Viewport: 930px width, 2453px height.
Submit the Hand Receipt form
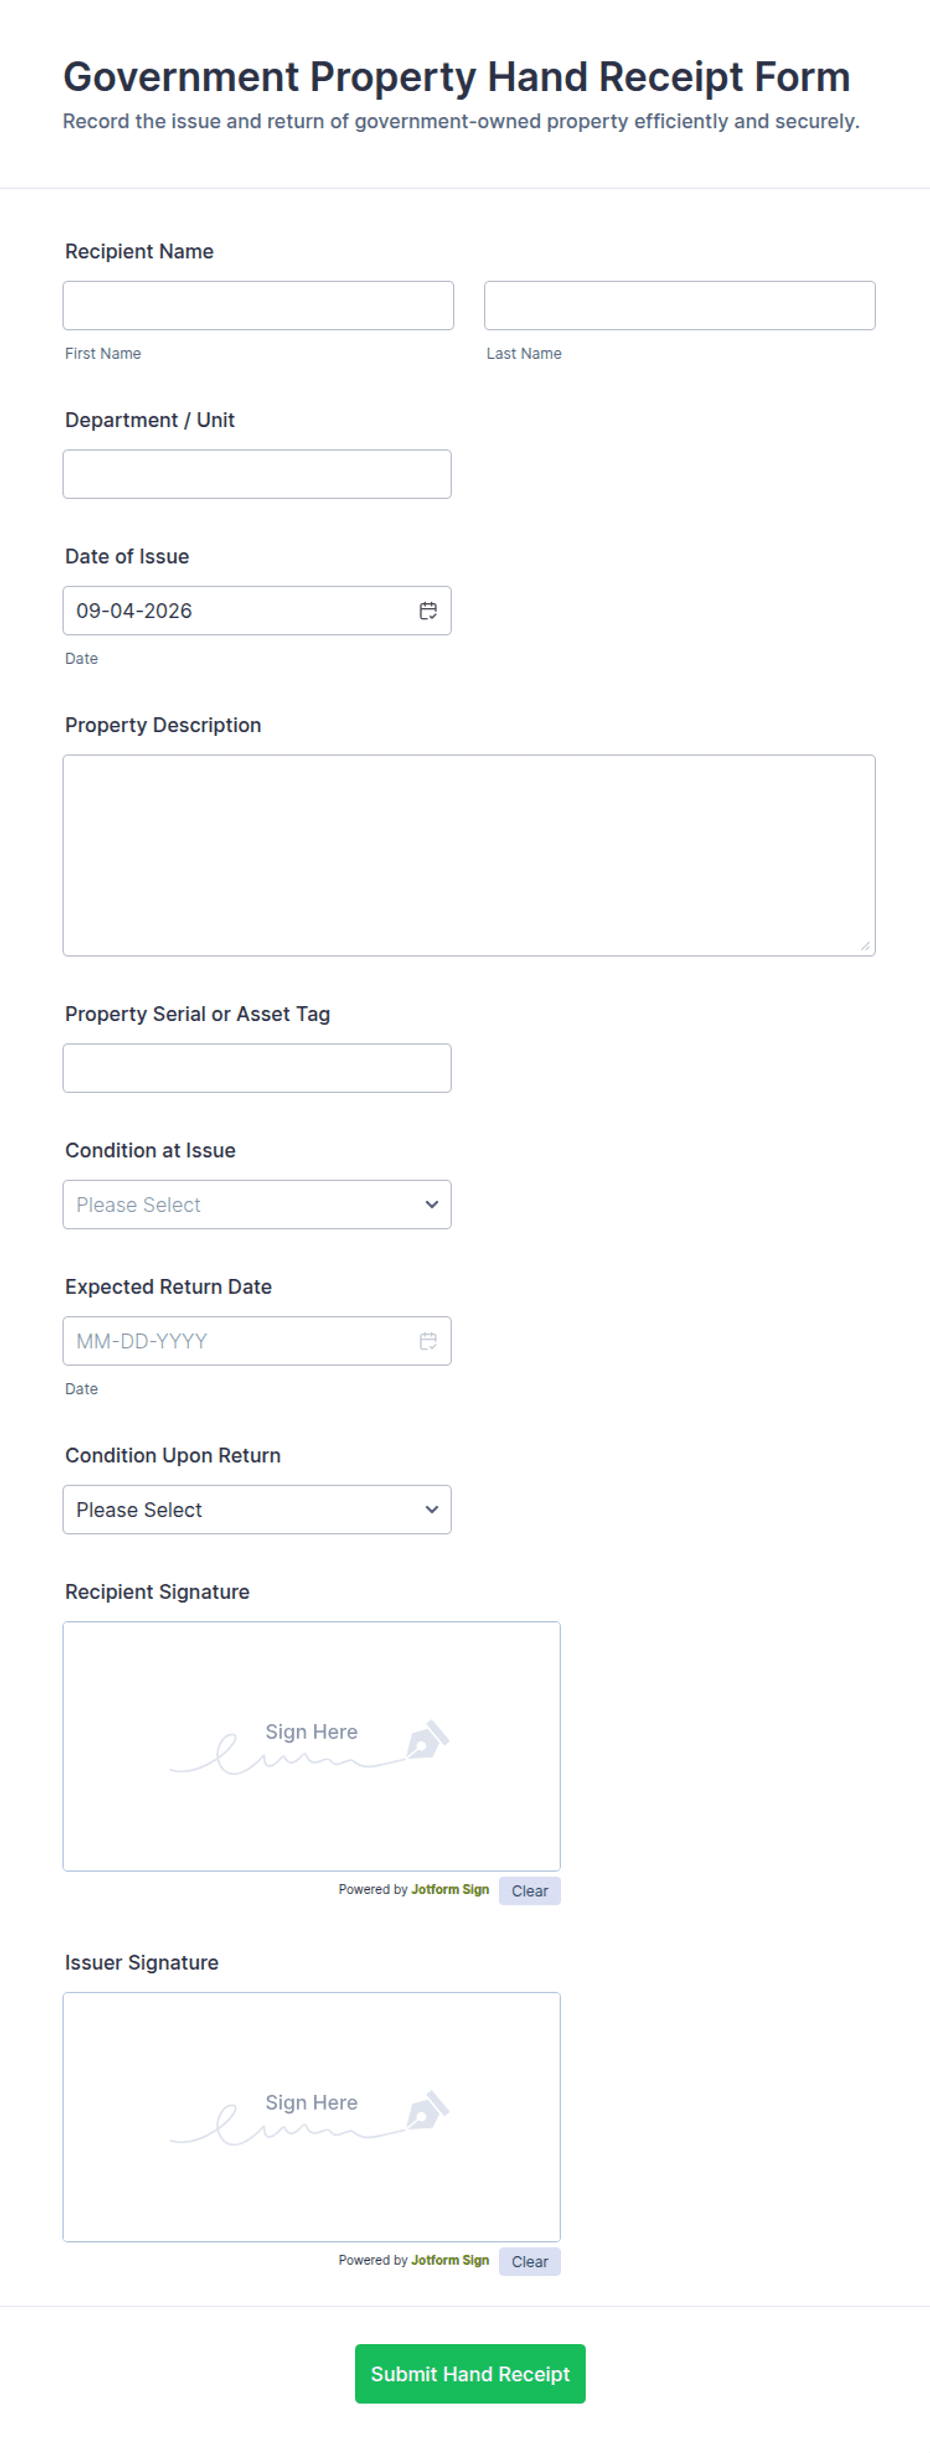pos(470,2374)
